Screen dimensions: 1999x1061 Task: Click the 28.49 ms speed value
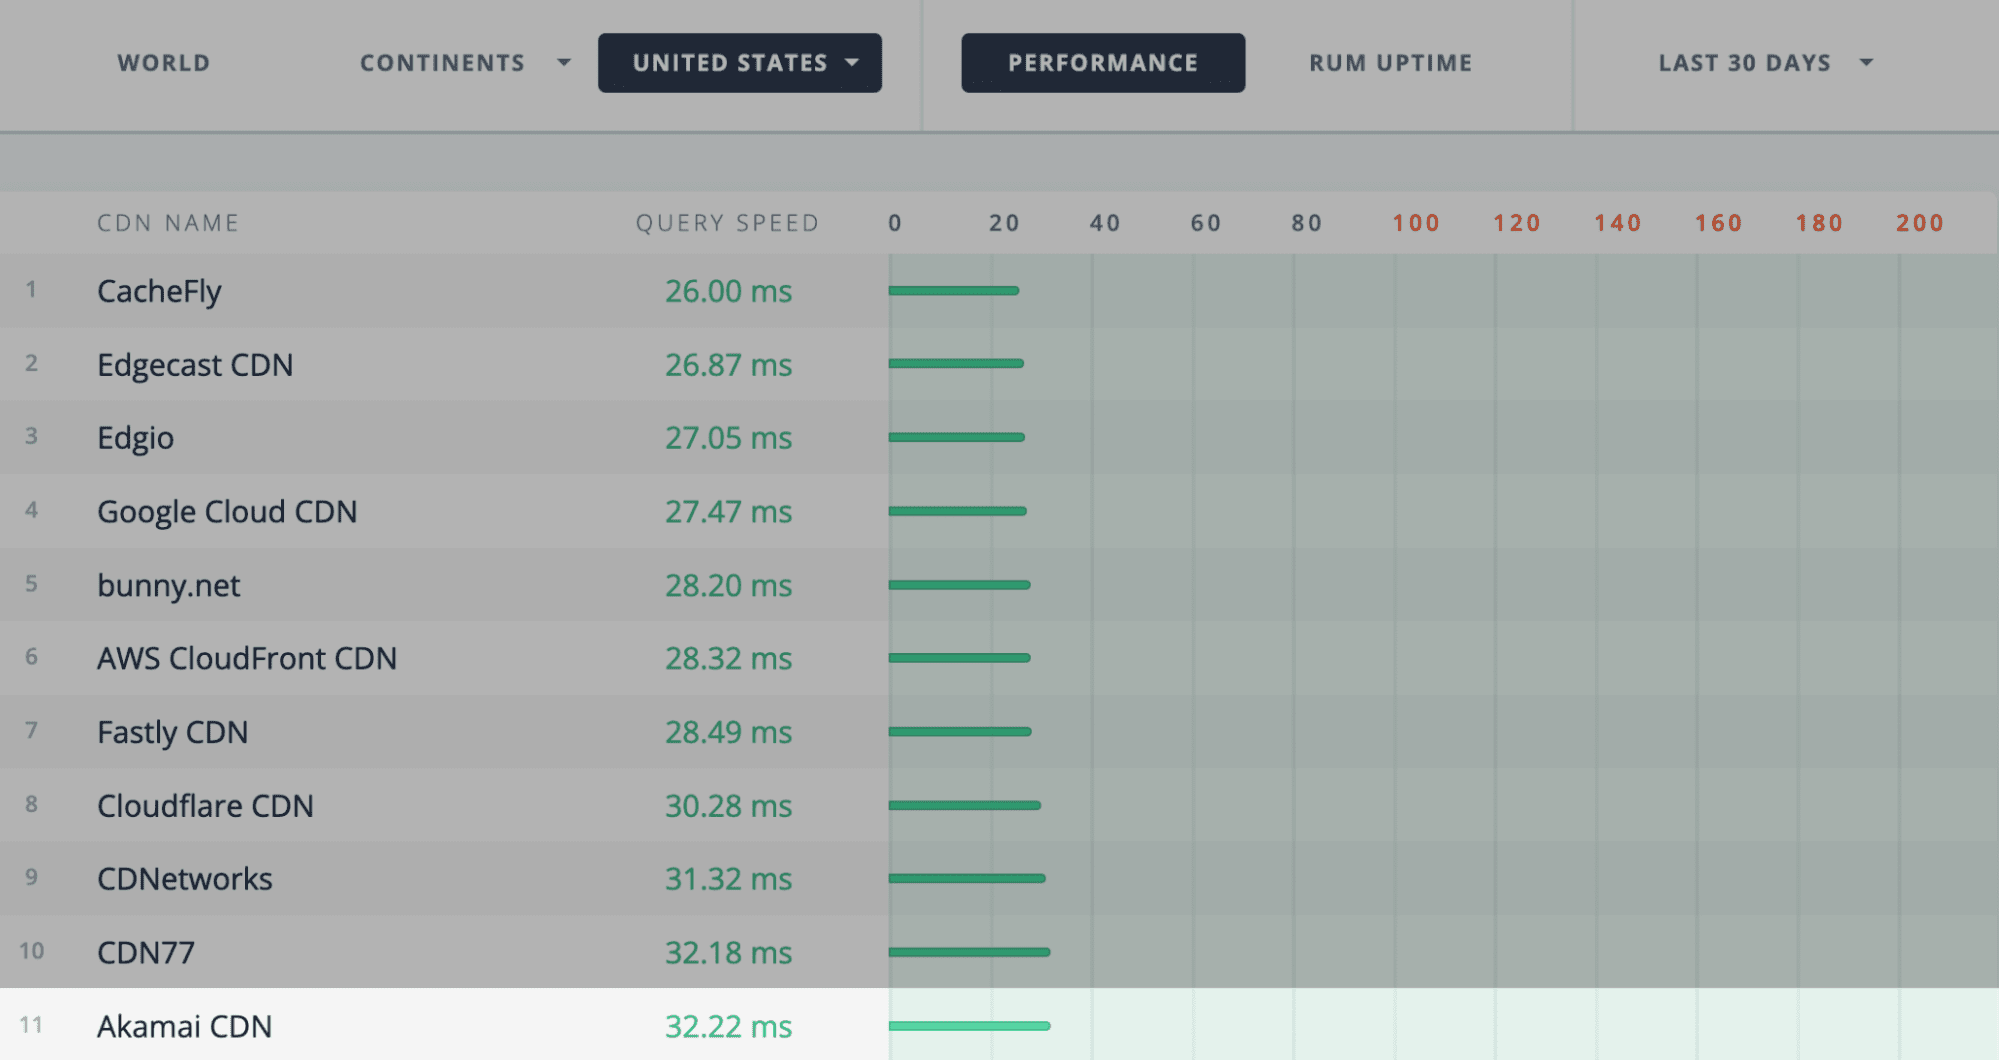(728, 732)
